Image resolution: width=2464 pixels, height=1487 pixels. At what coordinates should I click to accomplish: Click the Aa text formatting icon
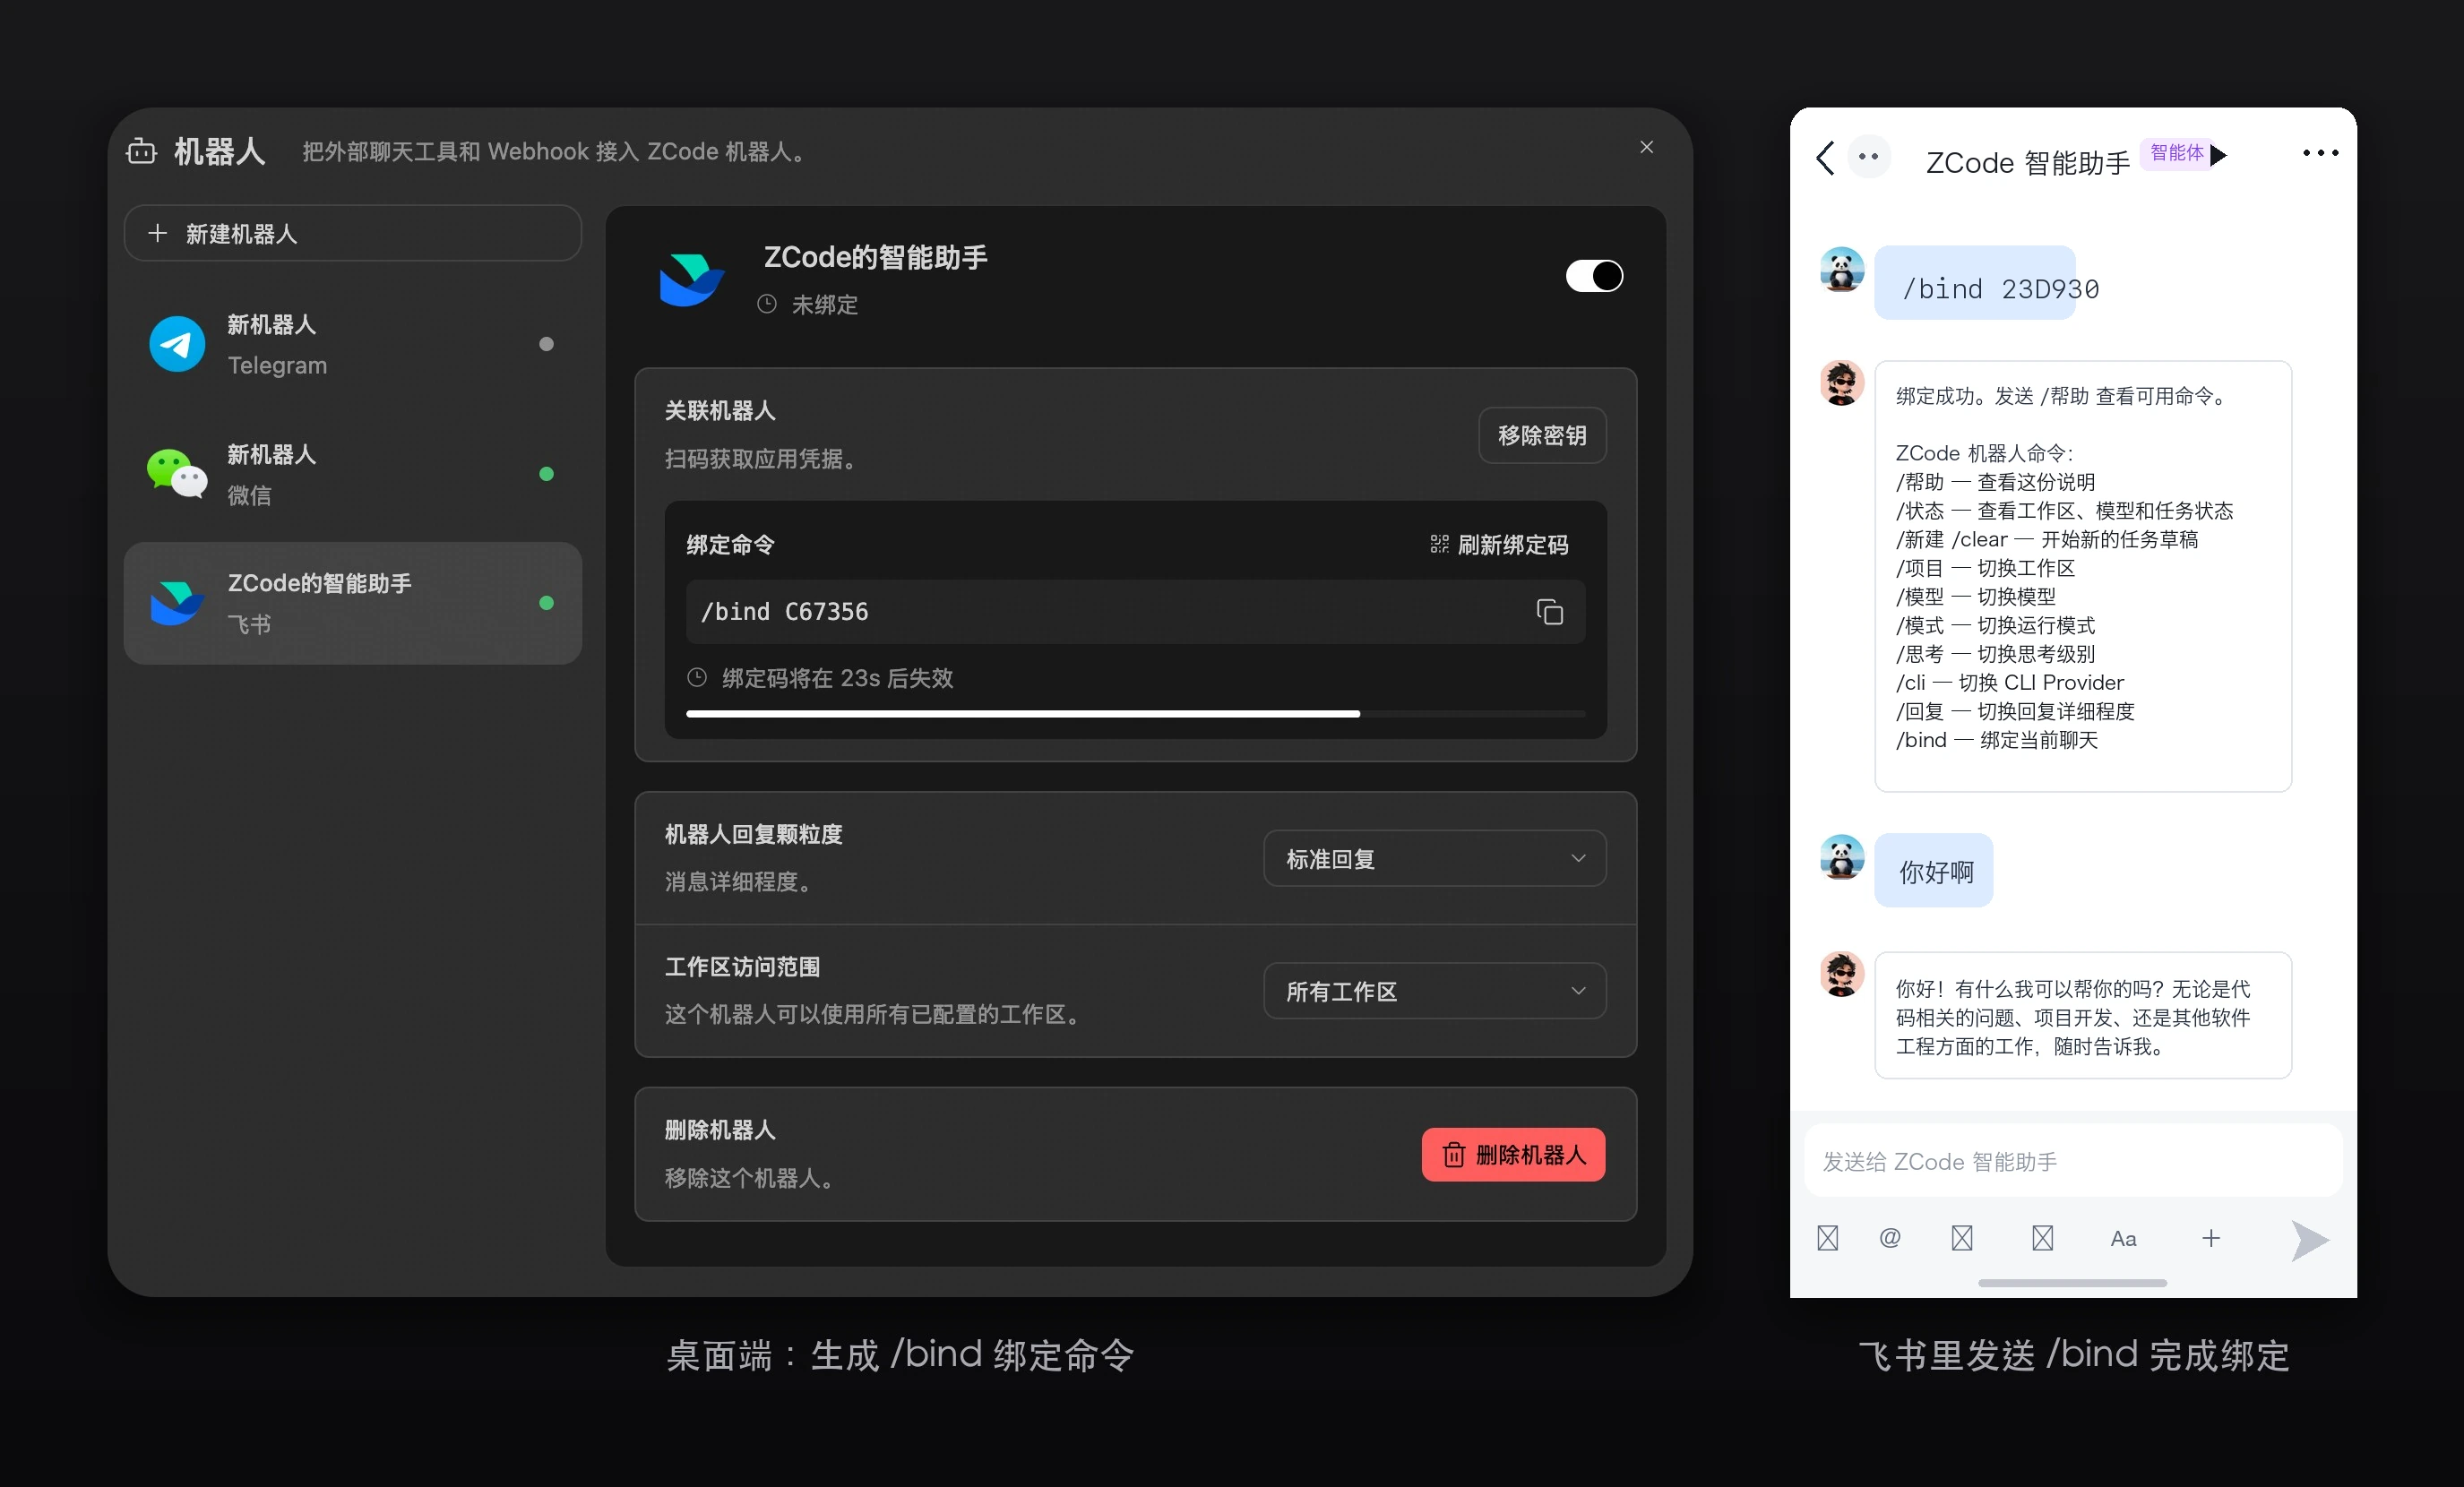[x=2123, y=1239]
